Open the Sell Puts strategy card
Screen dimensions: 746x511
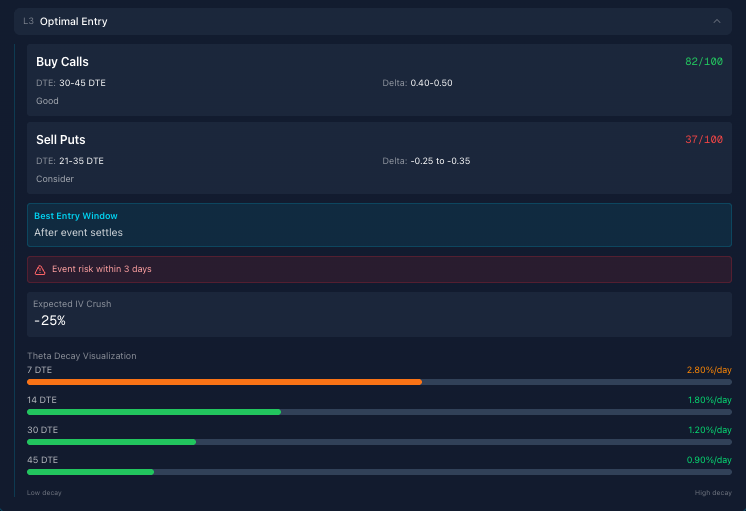click(379, 158)
